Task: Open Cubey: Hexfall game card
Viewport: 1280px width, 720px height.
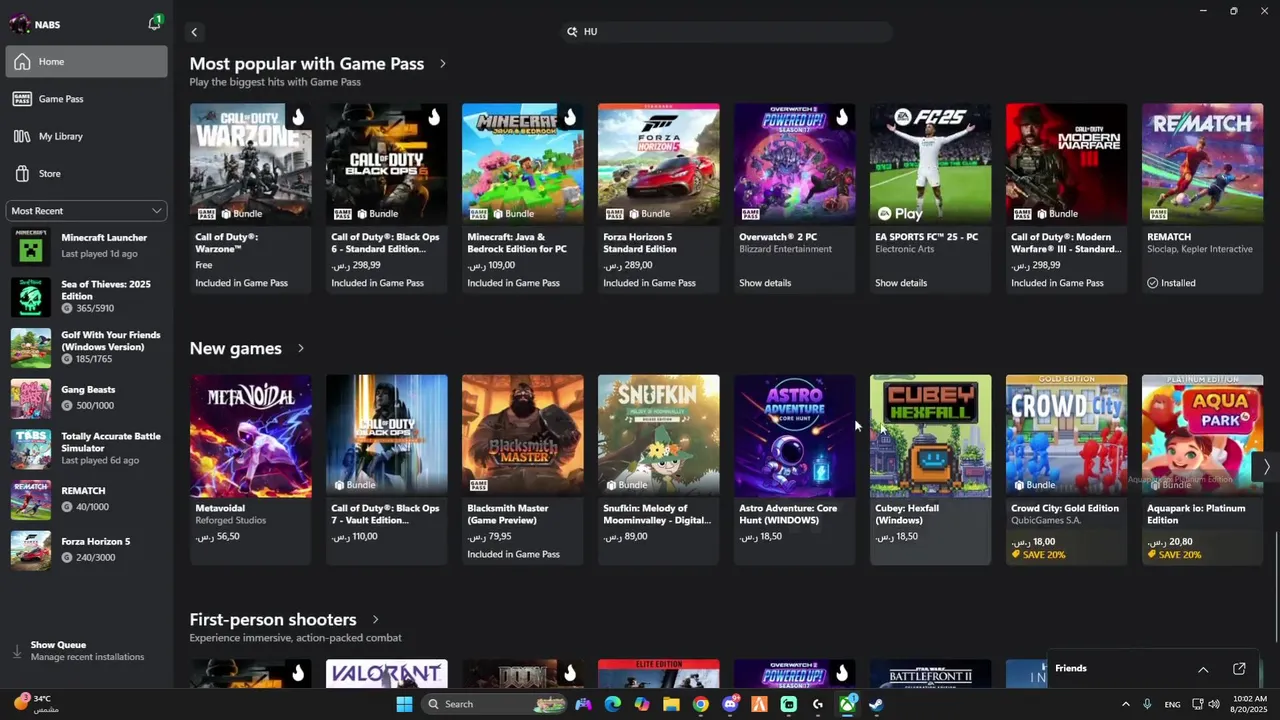Action: [x=931, y=470]
